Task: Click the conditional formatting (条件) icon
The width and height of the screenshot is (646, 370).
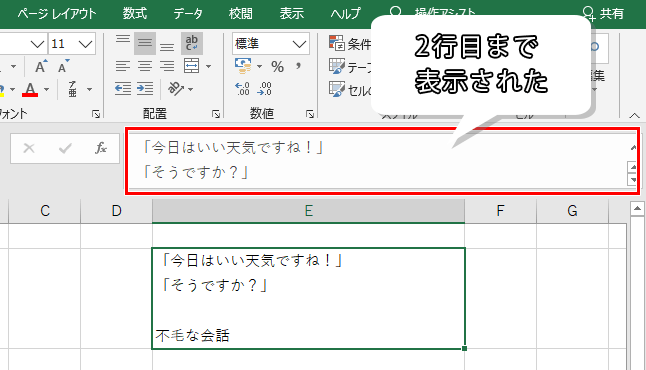Action: coord(337,43)
